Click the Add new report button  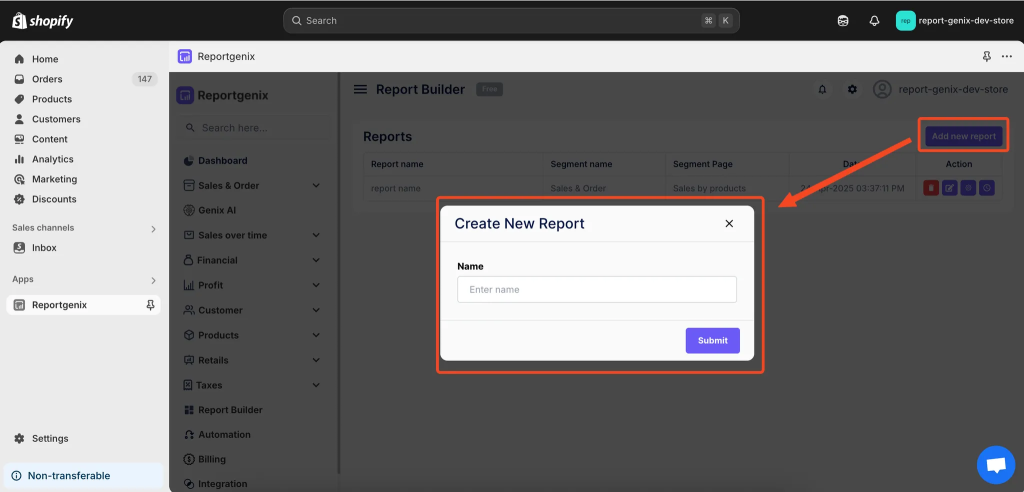pos(963,136)
